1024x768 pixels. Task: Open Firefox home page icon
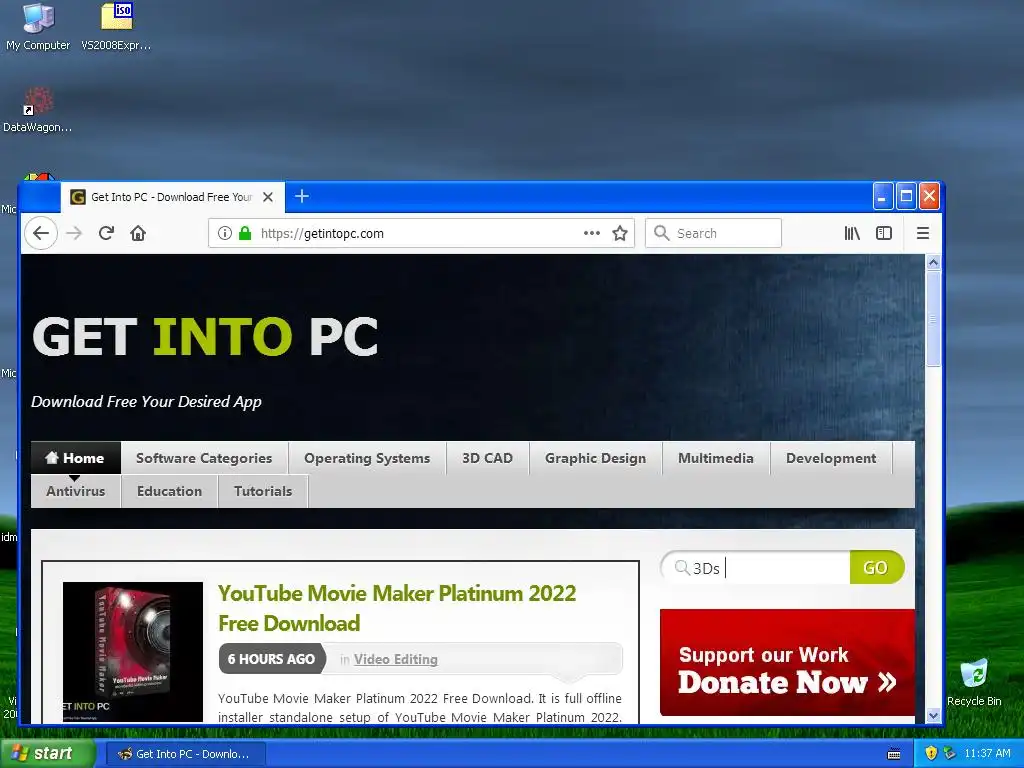[x=138, y=233]
